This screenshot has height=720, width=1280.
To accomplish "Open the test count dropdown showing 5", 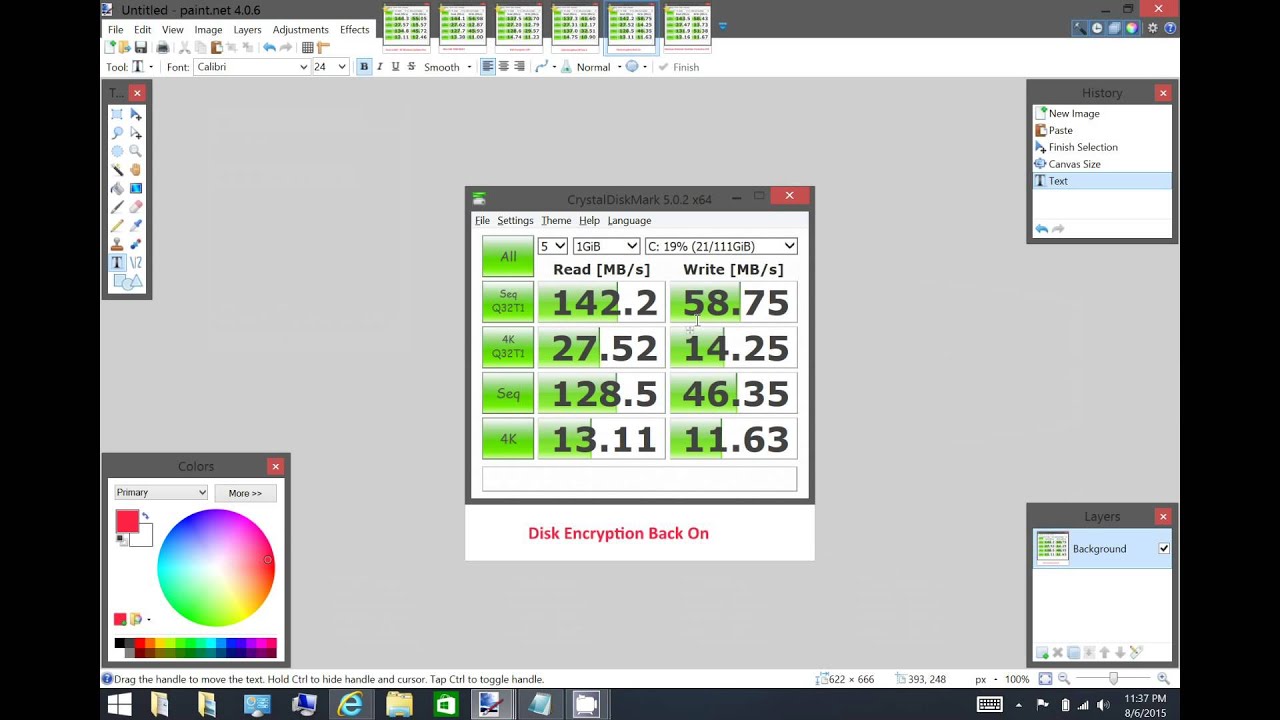I will click(x=553, y=246).
